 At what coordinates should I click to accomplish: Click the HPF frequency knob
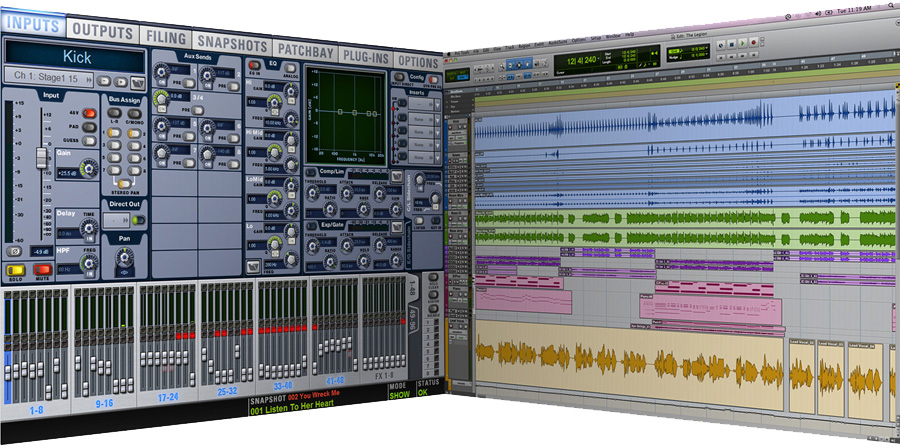click(x=90, y=262)
